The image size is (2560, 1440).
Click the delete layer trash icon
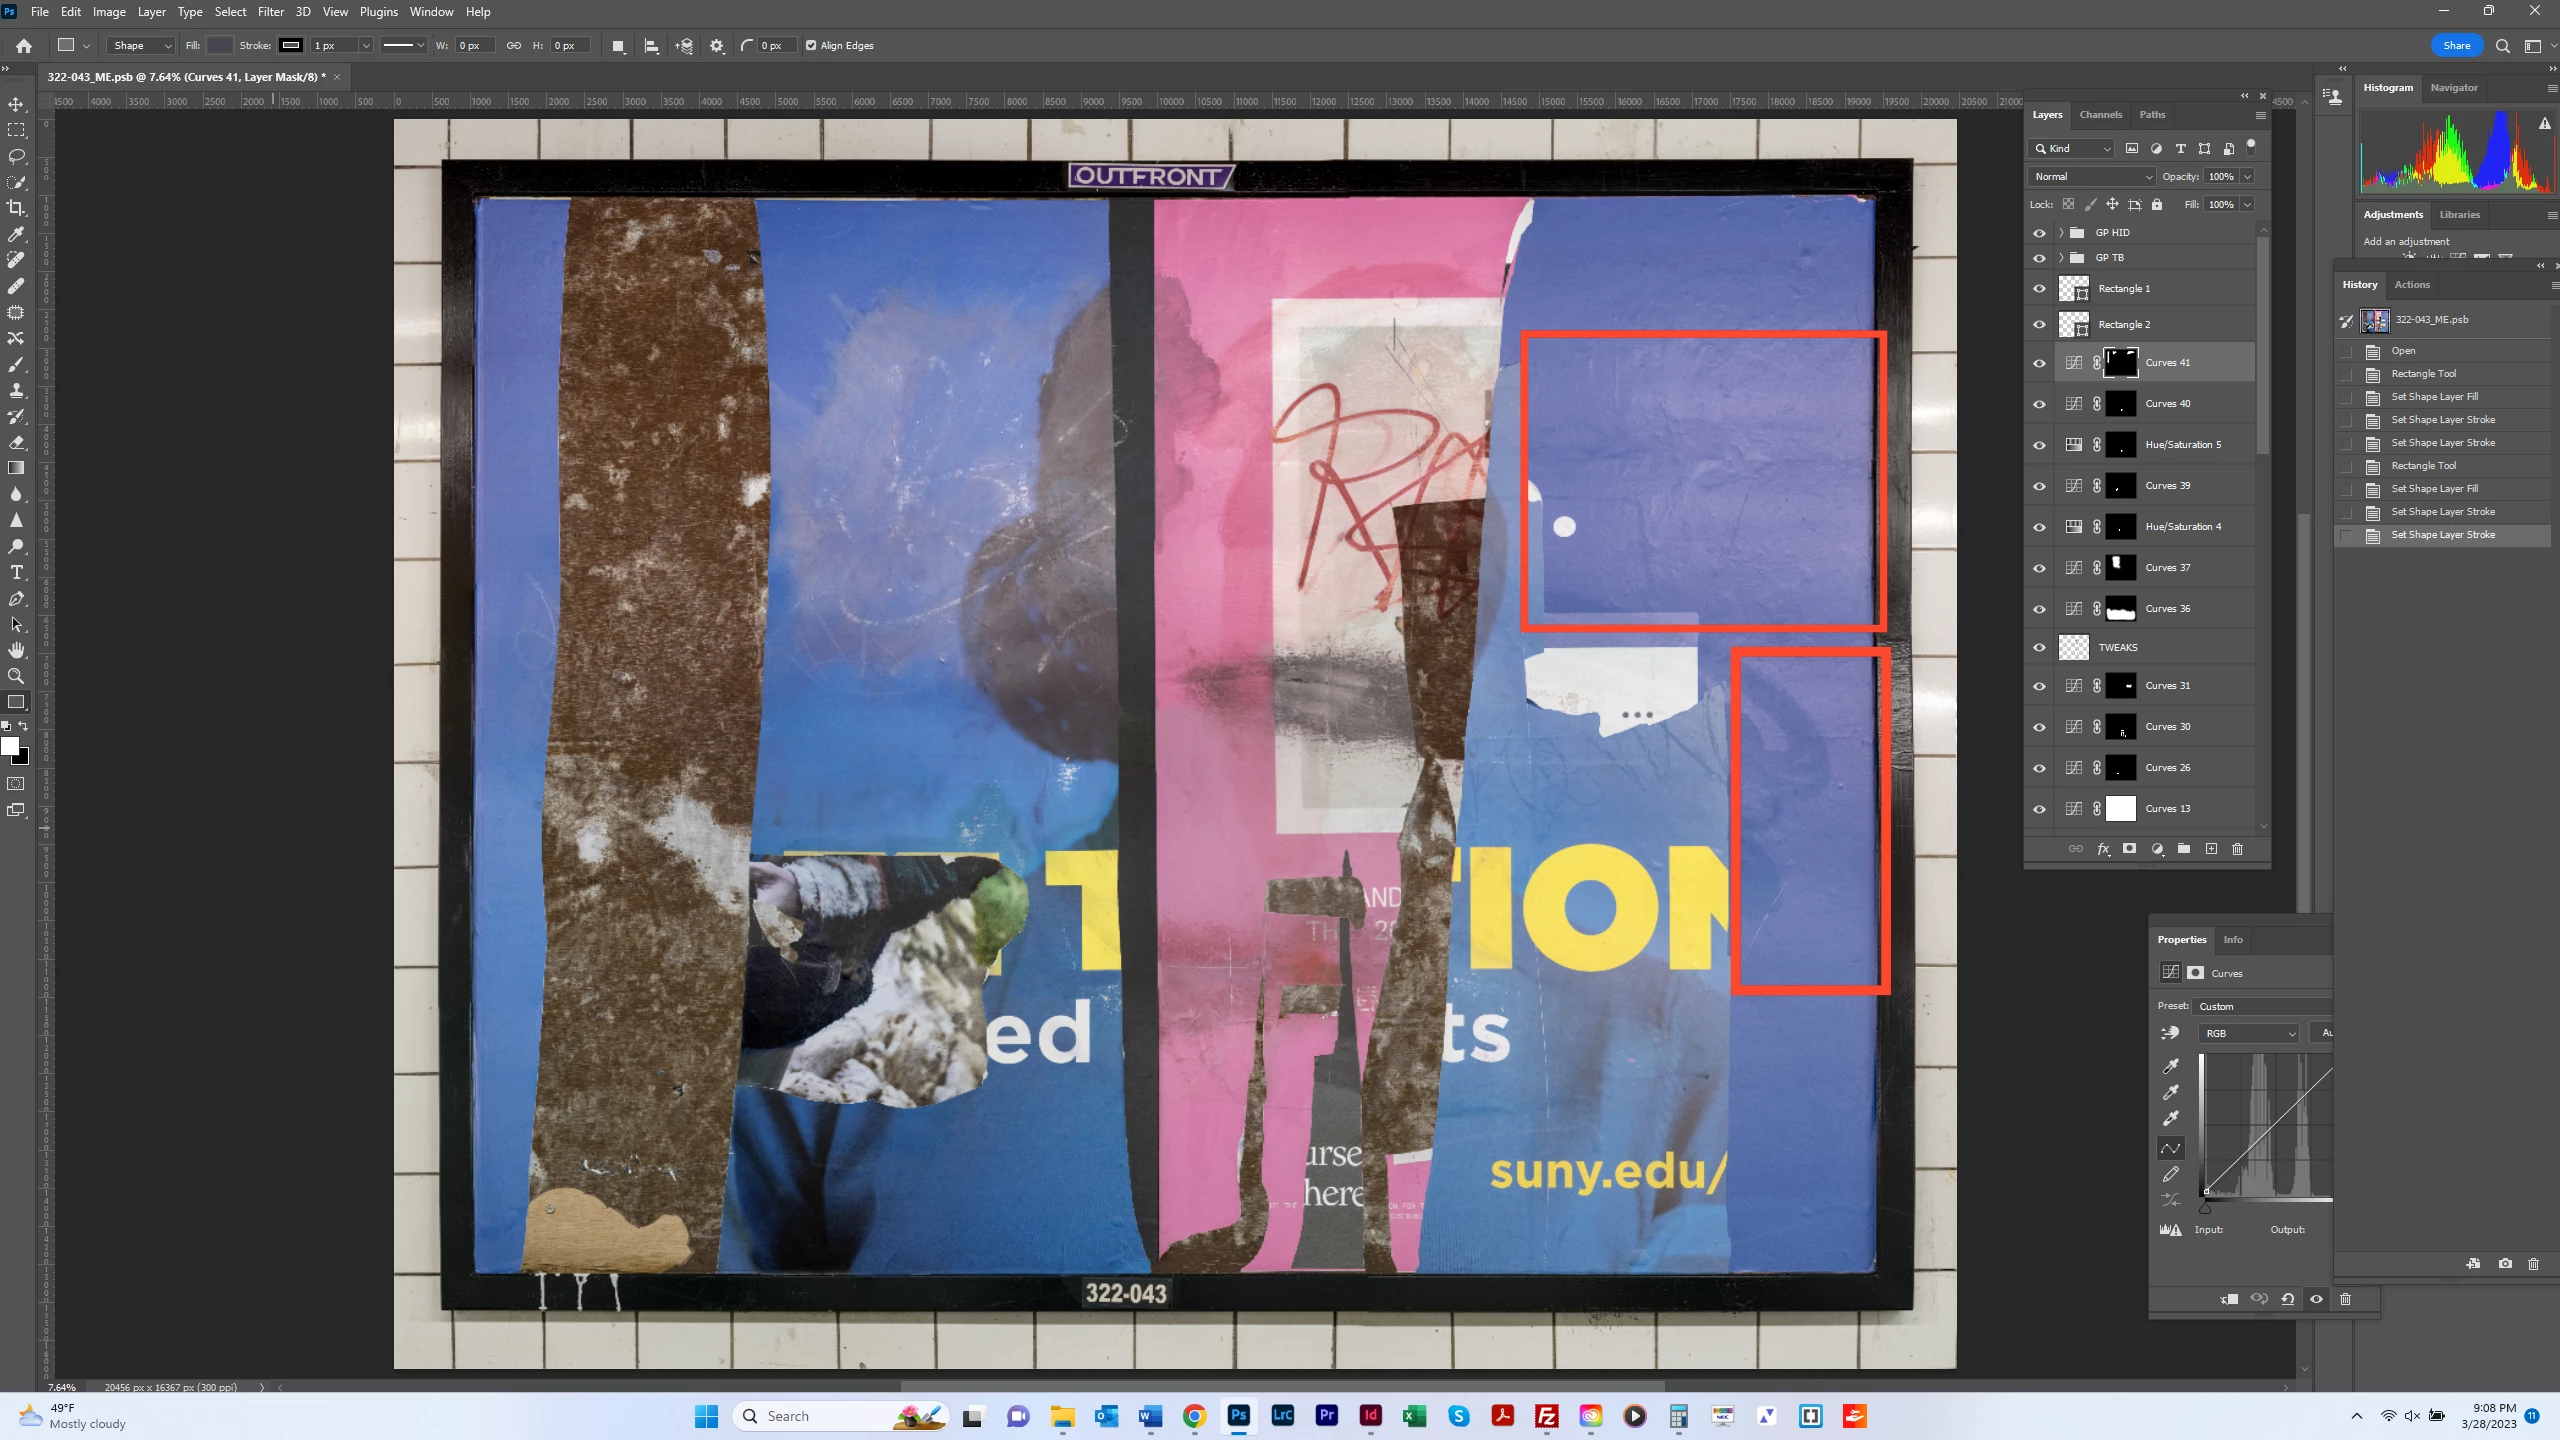tap(2238, 849)
